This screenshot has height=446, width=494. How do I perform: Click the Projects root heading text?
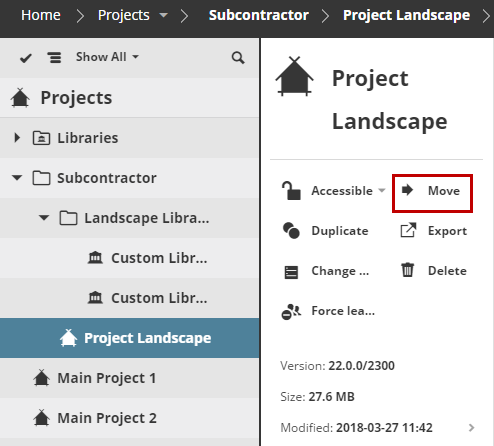[76, 98]
